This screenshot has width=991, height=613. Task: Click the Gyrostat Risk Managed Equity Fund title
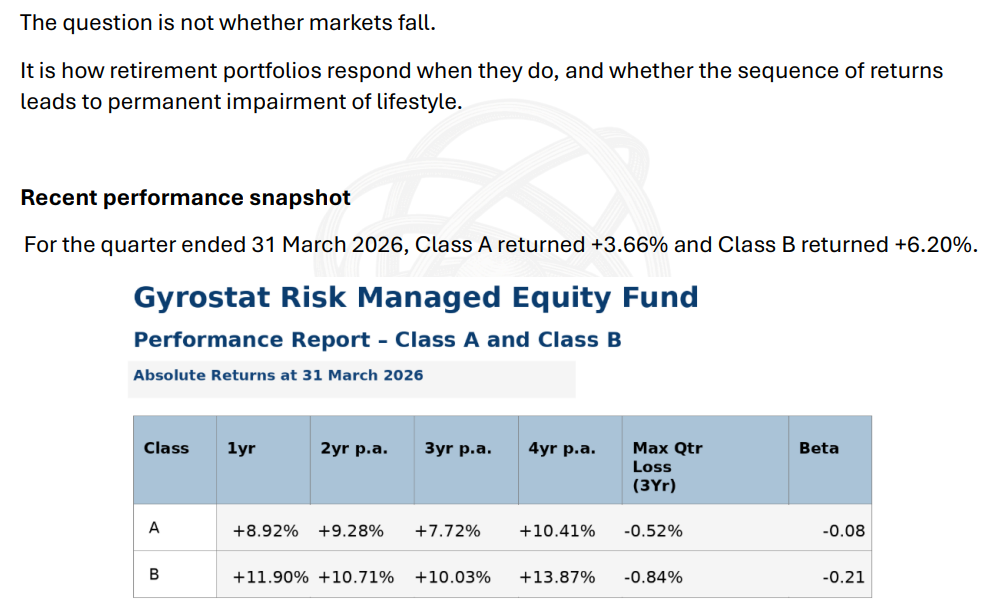click(x=416, y=298)
